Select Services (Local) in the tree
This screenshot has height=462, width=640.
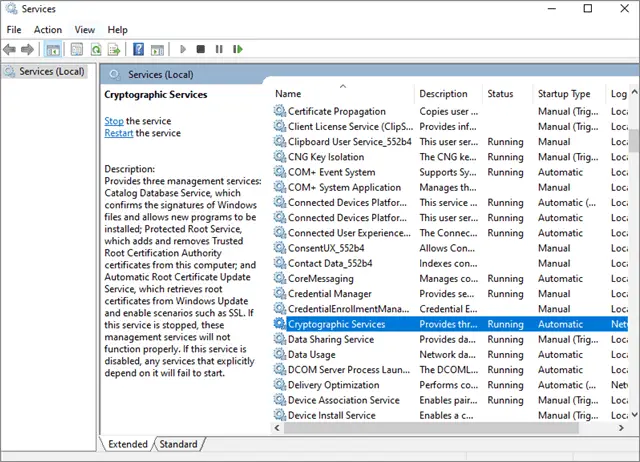44,71
